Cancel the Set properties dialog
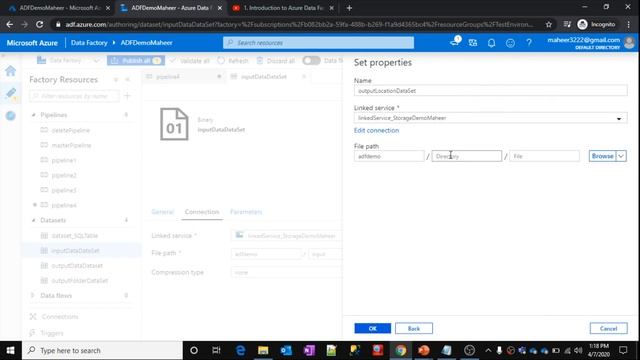This screenshot has width=640, height=360. pos(608,328)
